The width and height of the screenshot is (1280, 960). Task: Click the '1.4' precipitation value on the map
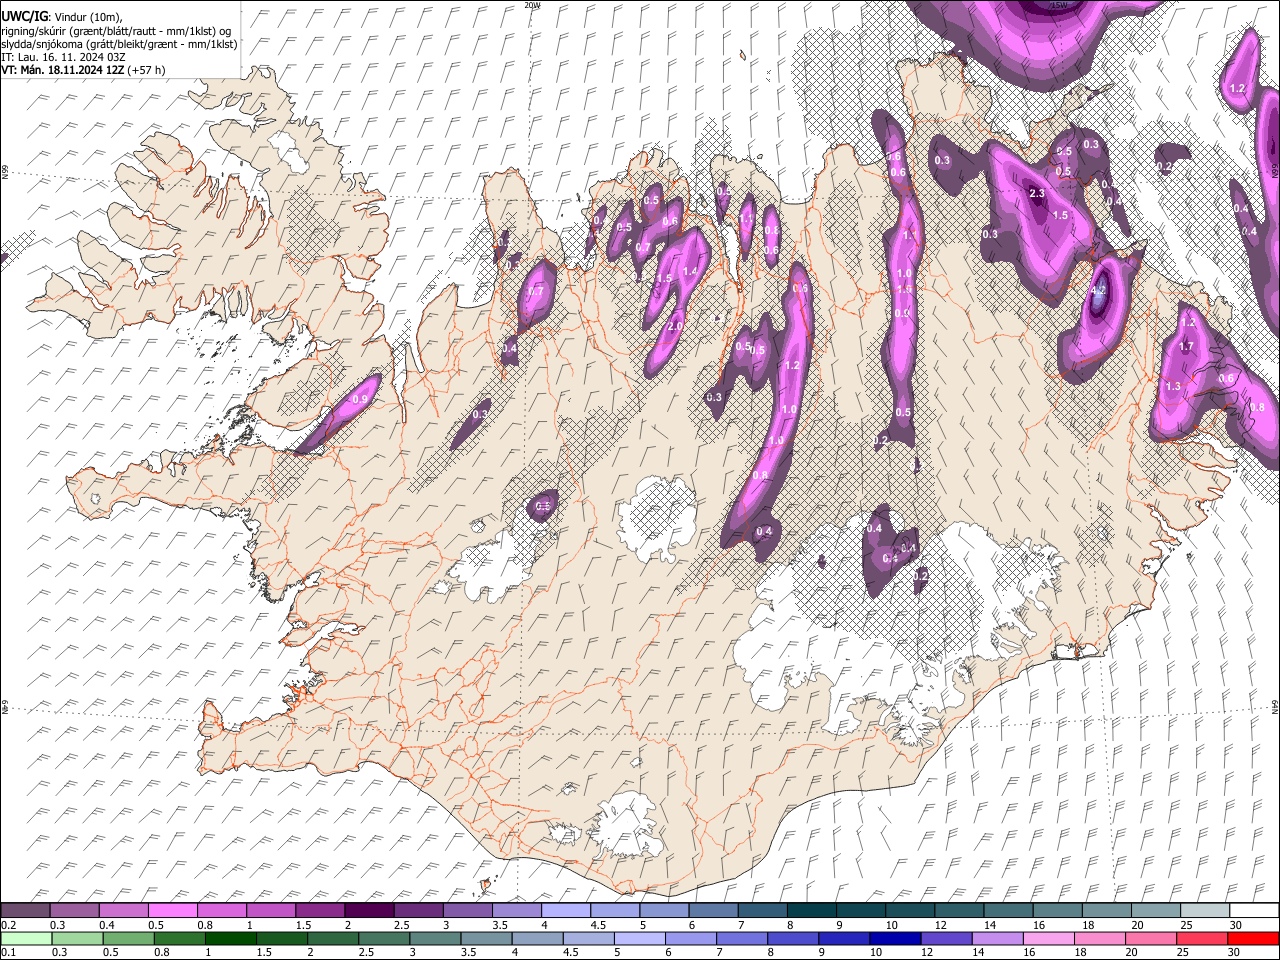[689, 271]
